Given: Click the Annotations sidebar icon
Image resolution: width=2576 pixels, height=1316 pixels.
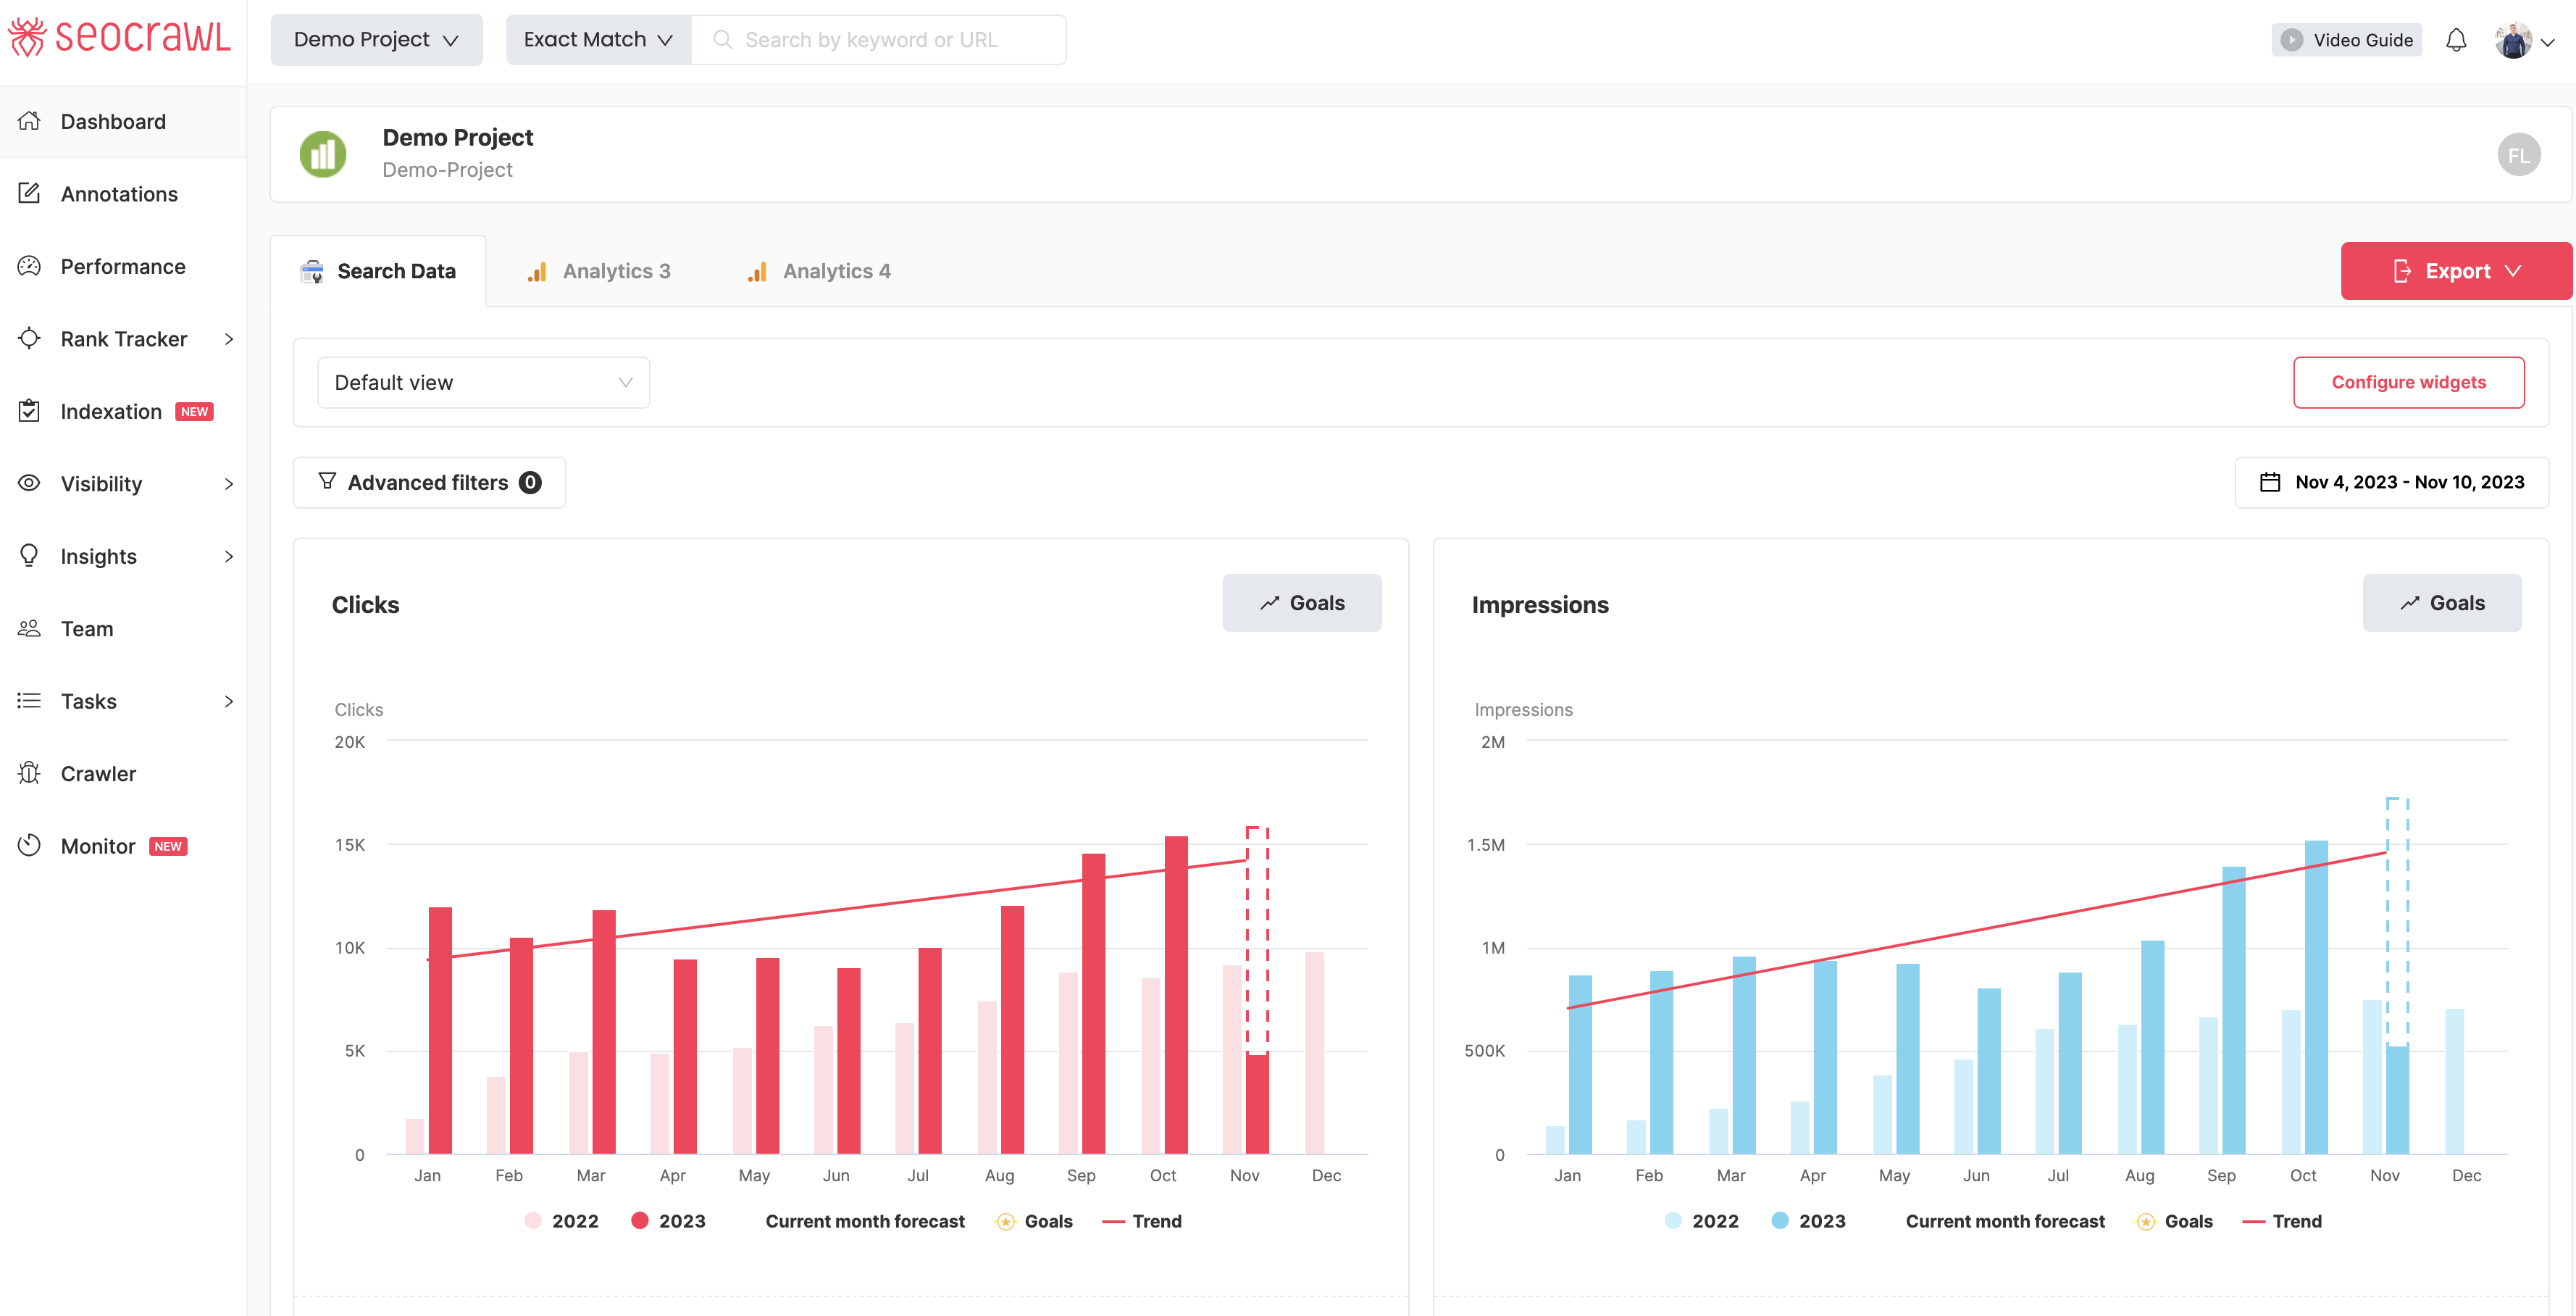Looking at the screenshot, I should [30, 193].
